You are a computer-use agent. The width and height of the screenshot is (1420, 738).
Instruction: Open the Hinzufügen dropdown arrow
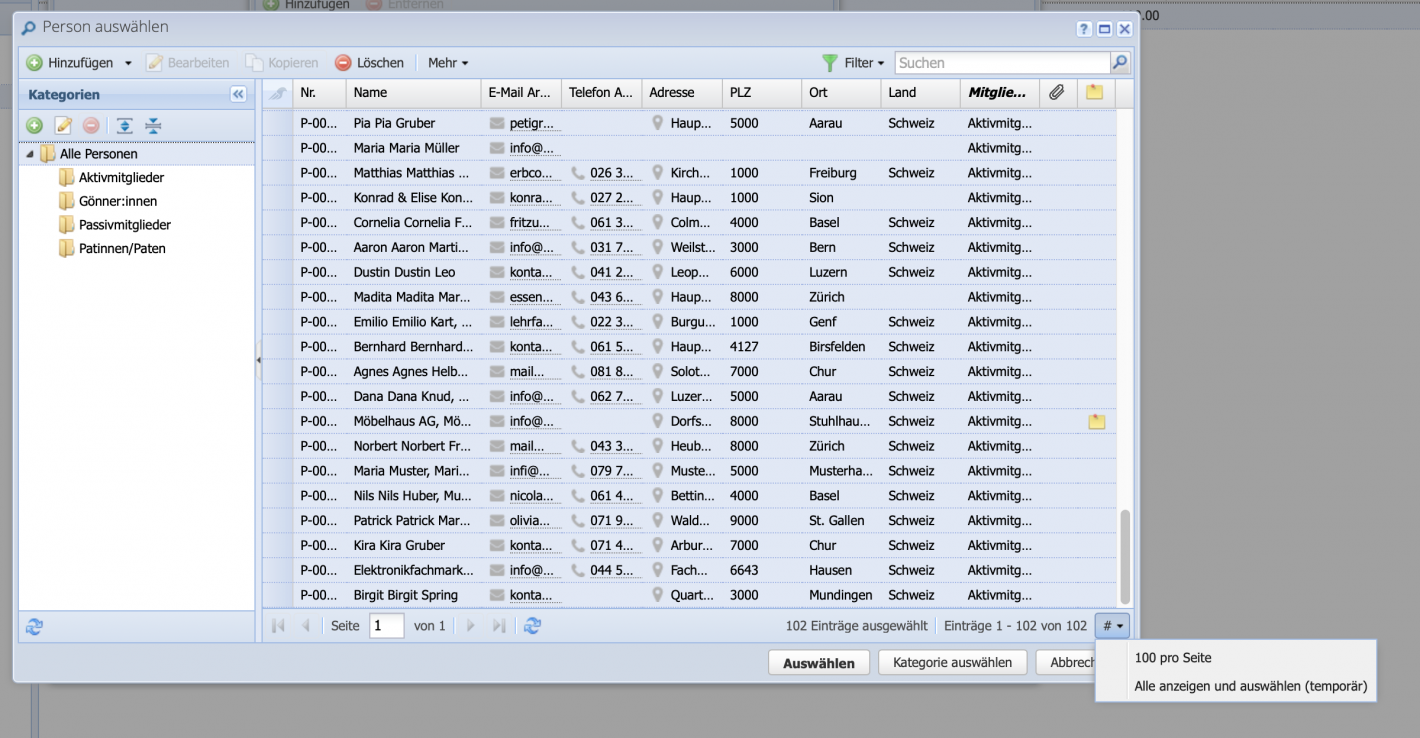pyautogui.click(x=128, y=62)
